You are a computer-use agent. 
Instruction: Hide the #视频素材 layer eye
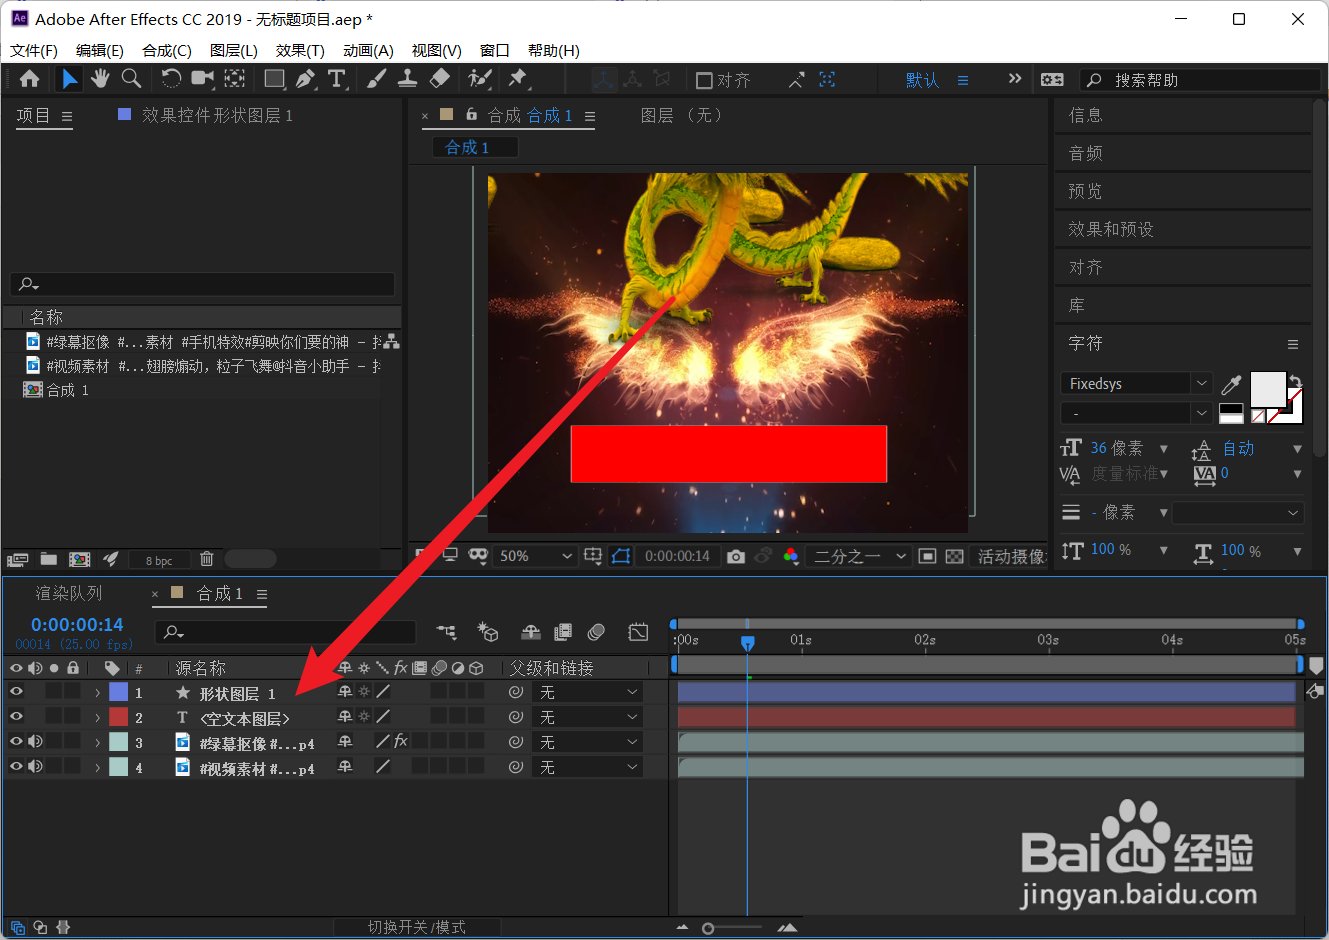[16, 766]
